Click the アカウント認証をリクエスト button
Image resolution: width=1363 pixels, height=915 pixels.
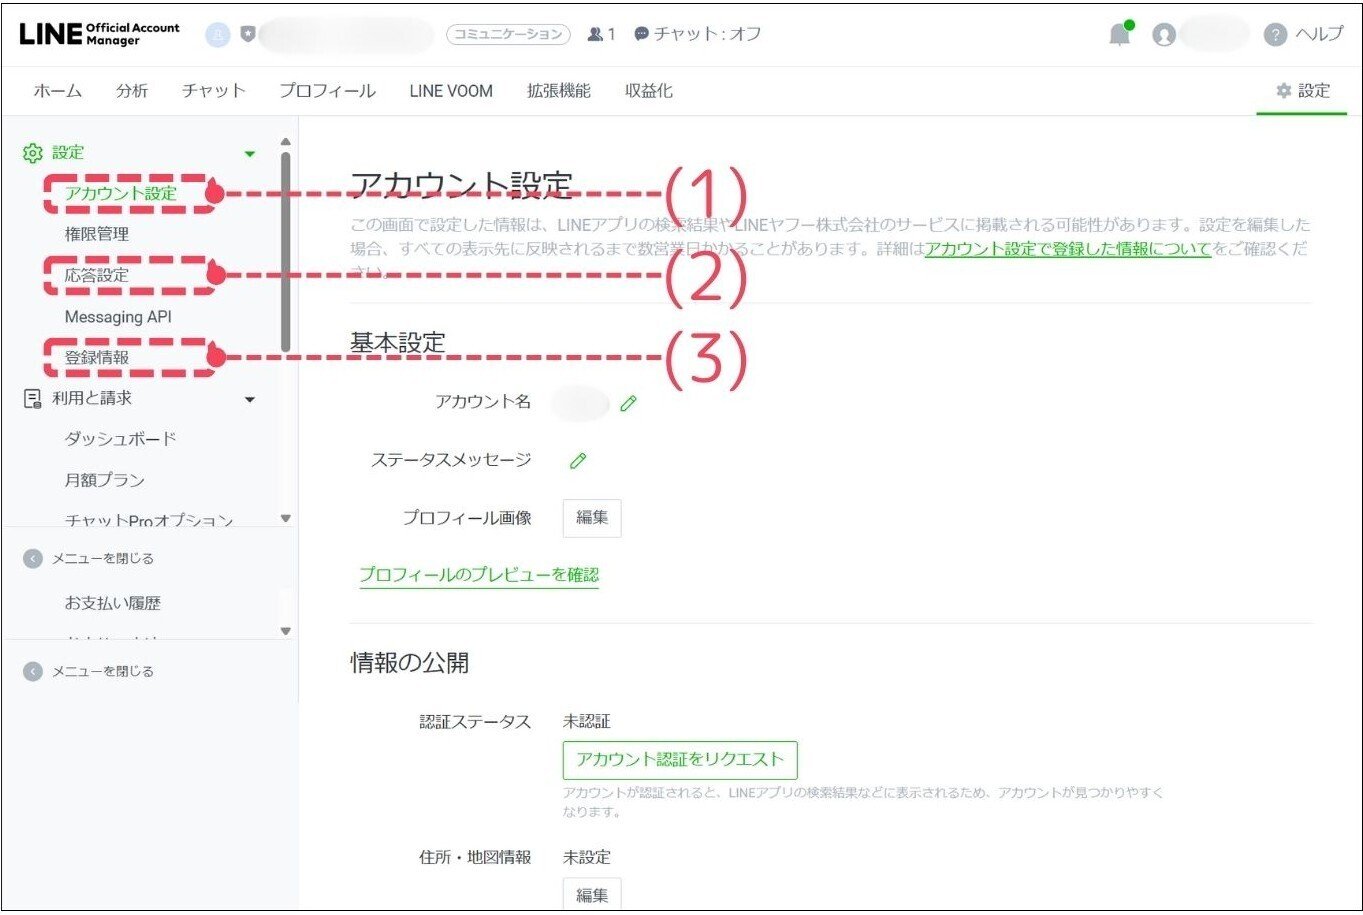point(681,760)
